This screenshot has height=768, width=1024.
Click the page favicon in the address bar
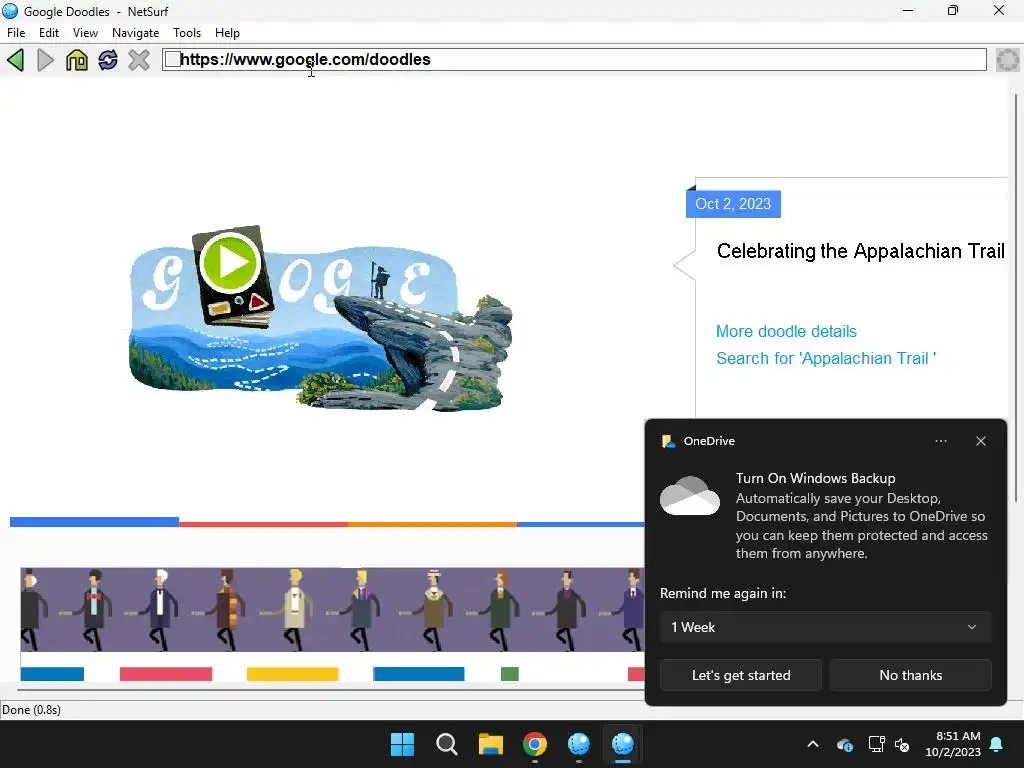tap(172, 59)
